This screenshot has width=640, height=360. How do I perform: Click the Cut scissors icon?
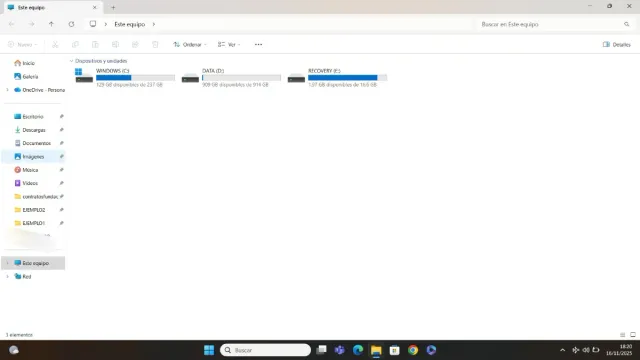(55, 44)
